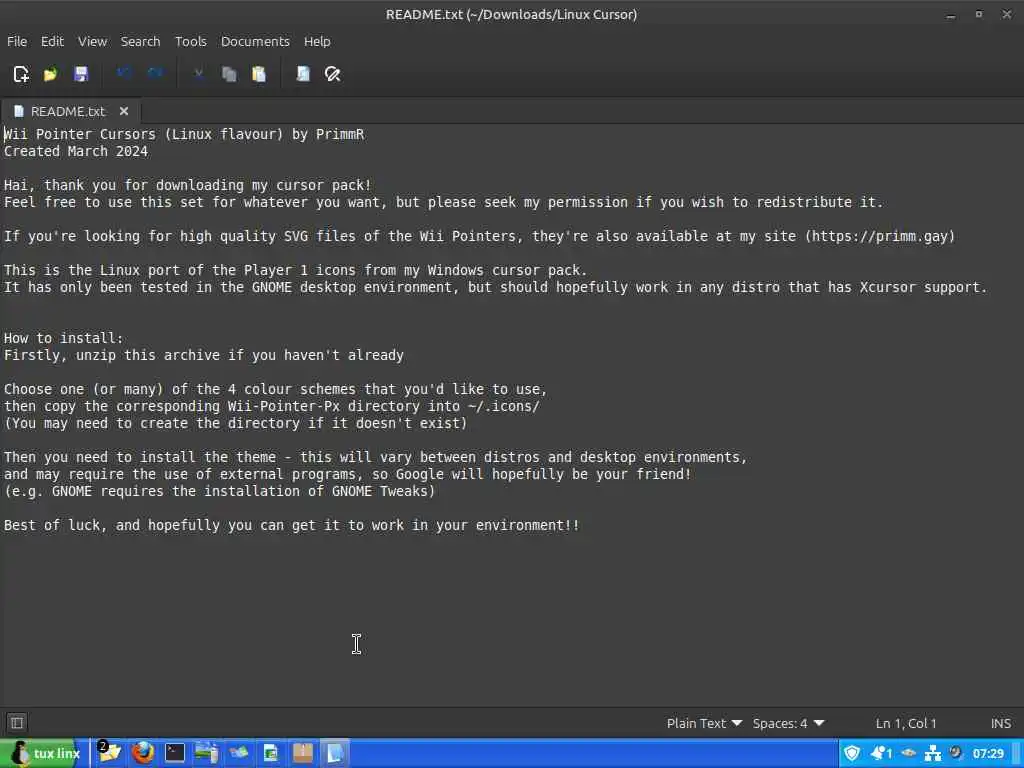Open Find and Replace toolbar icon
1024x768 pixels.
point(332,74)
